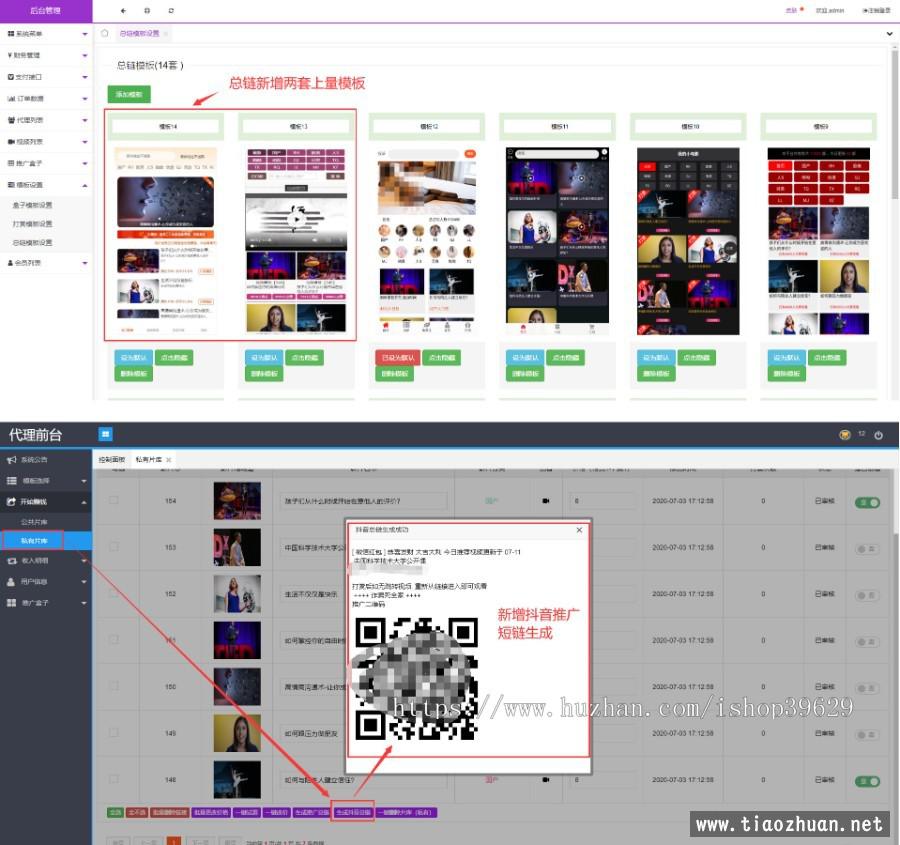Click the home icon beside 总链模板设置 tab
Screen dimensions: 900x845
pos(104,33)
